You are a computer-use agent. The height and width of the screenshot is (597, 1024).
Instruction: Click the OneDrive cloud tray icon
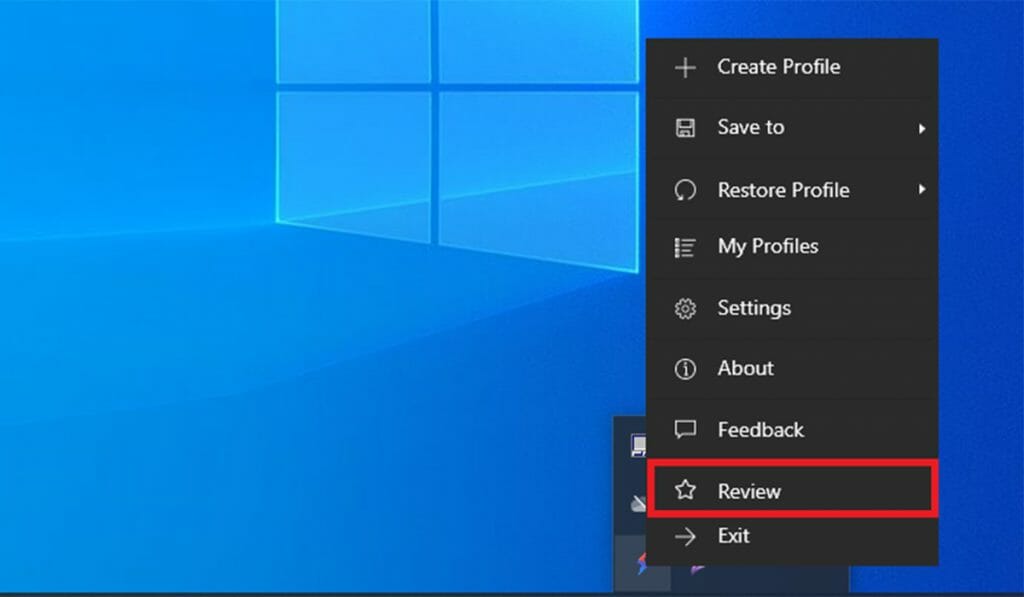638,504
